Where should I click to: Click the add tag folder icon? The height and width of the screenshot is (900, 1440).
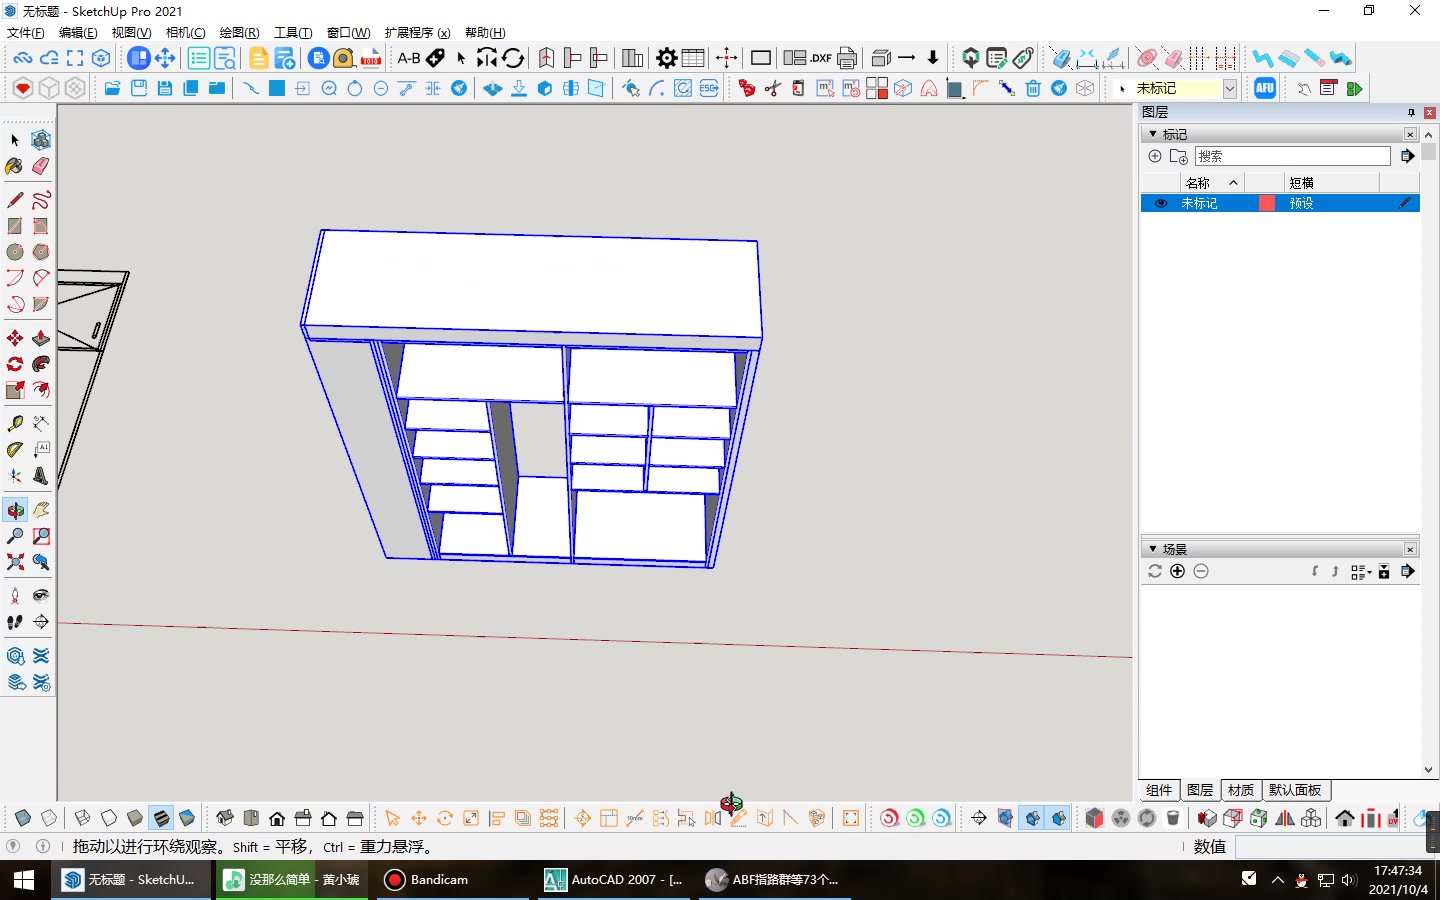pyautogui.click(x=1179, y=156)
